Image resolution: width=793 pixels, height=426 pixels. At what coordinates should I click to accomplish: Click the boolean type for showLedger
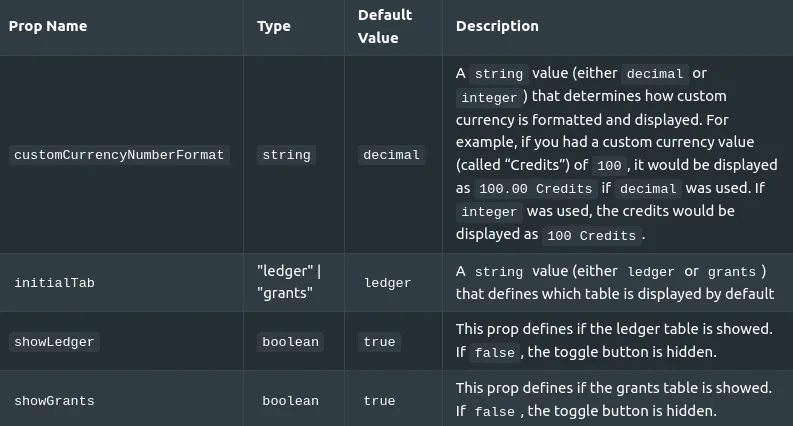point(290,342)
